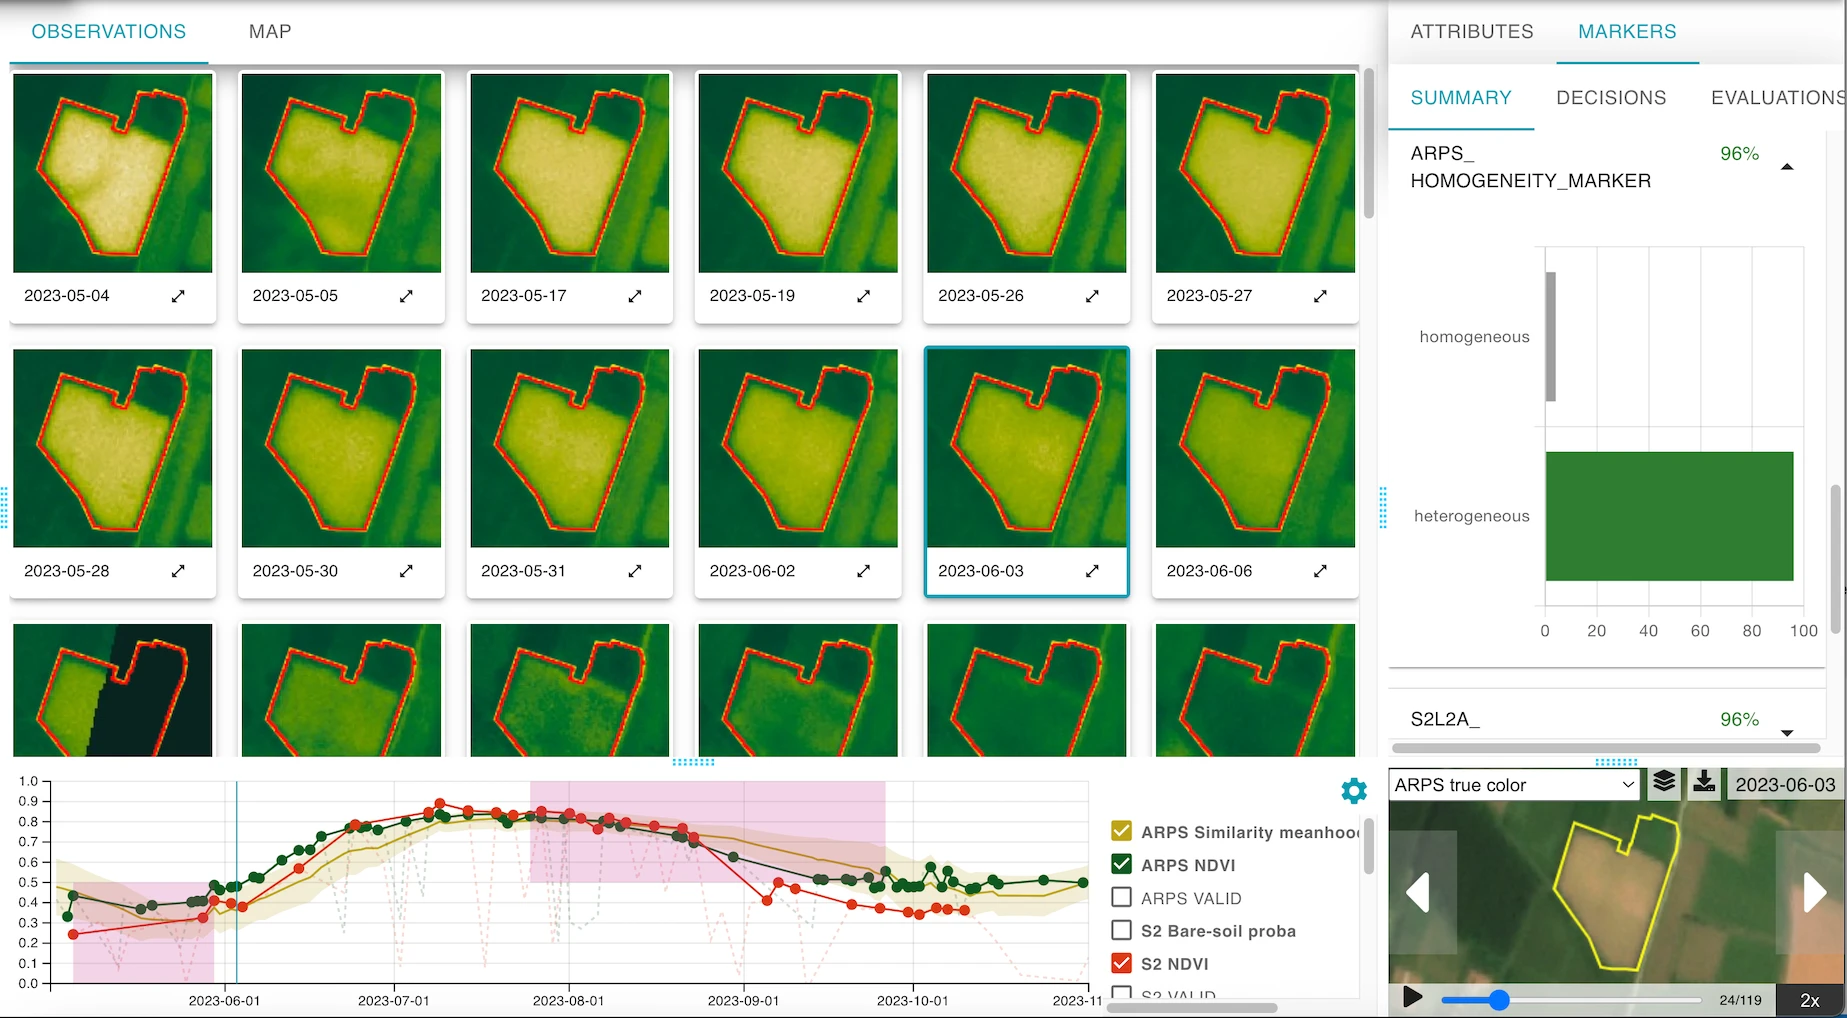This screenshot has width=1847, height=1018.
Task: Enlarge the 2023-05-19 thumbnail
Action: click(863, 296)
